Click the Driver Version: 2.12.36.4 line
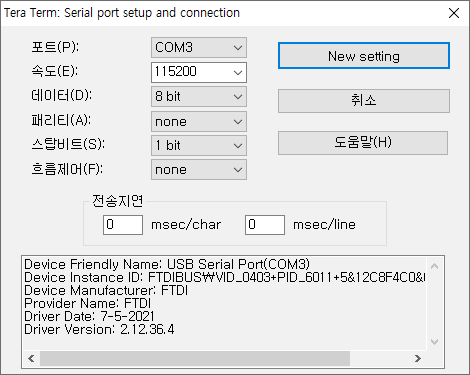The width and height of the screenshot is (470, 375). 99,329
